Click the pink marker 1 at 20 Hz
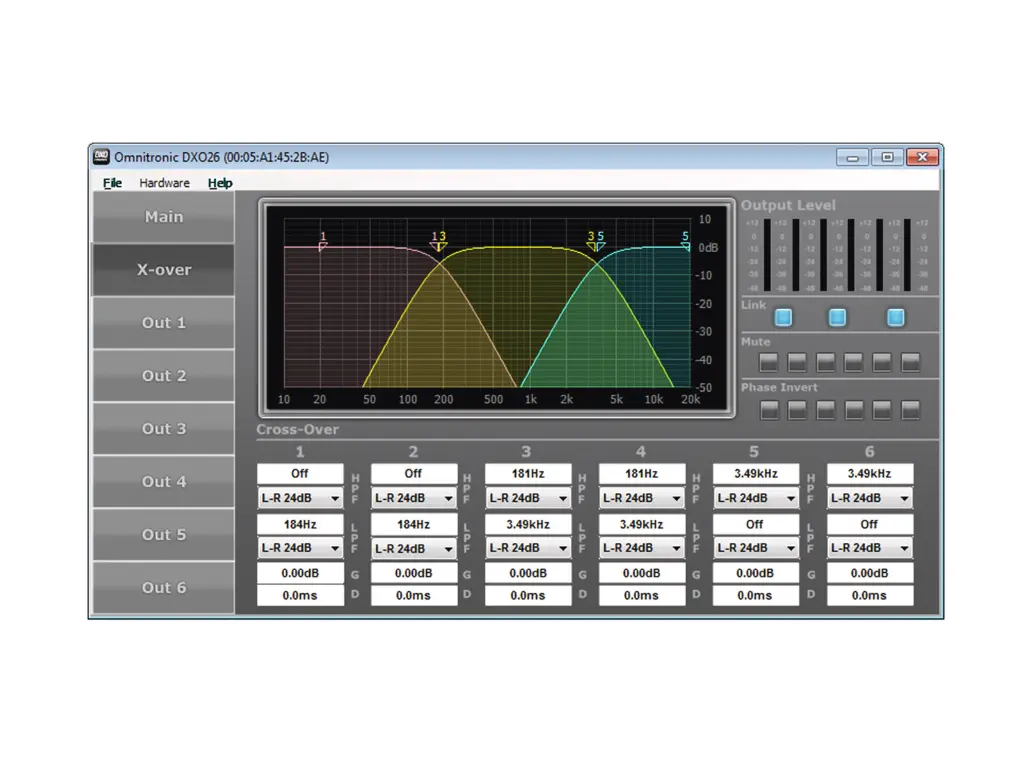The height and width of the screenshot is (768, 1024). click(x=322, y=244)
